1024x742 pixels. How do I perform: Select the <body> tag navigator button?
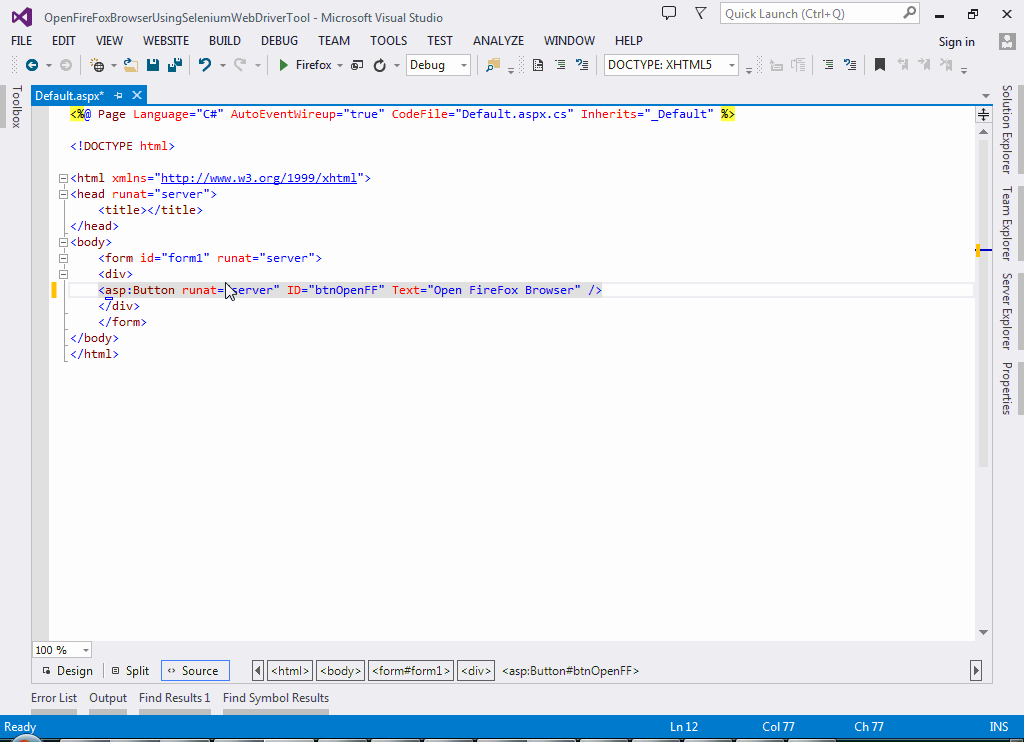[x=340, y=671]
